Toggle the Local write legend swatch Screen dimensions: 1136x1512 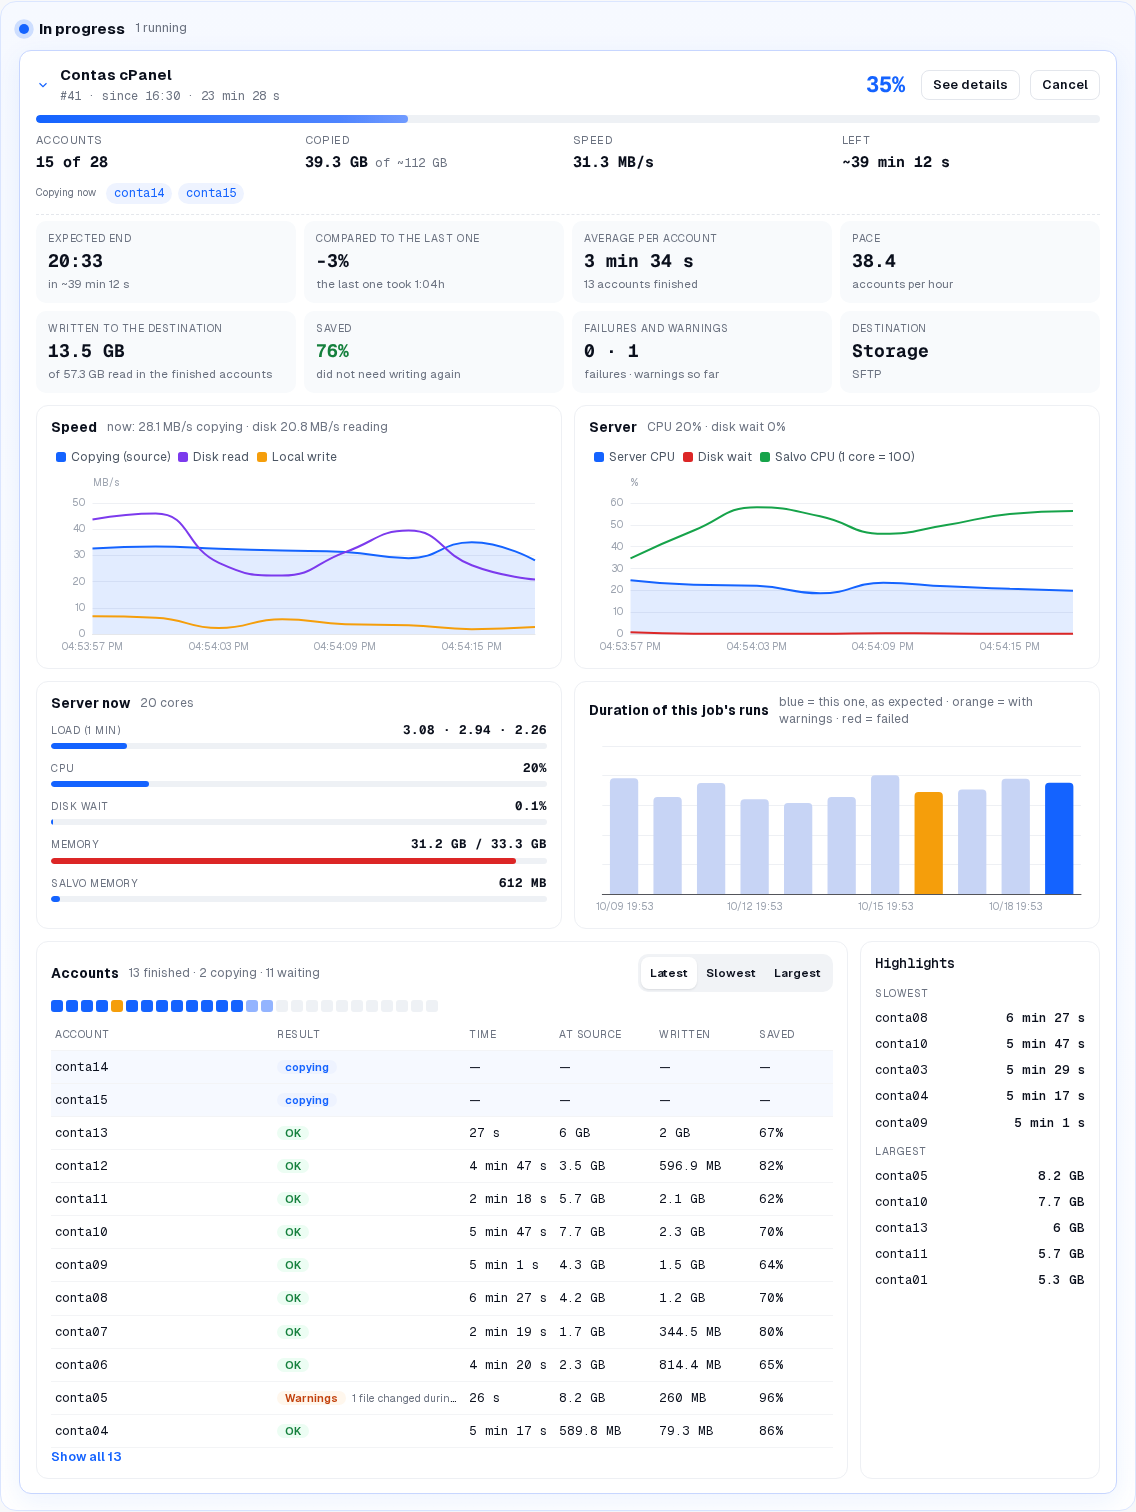262,457
